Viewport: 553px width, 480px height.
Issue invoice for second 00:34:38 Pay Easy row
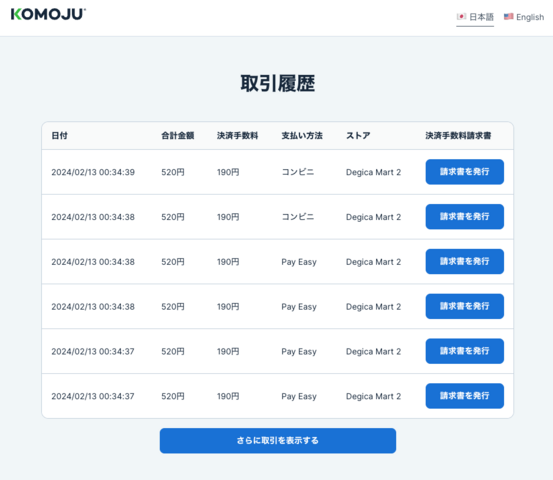click(x=464, y=306)
